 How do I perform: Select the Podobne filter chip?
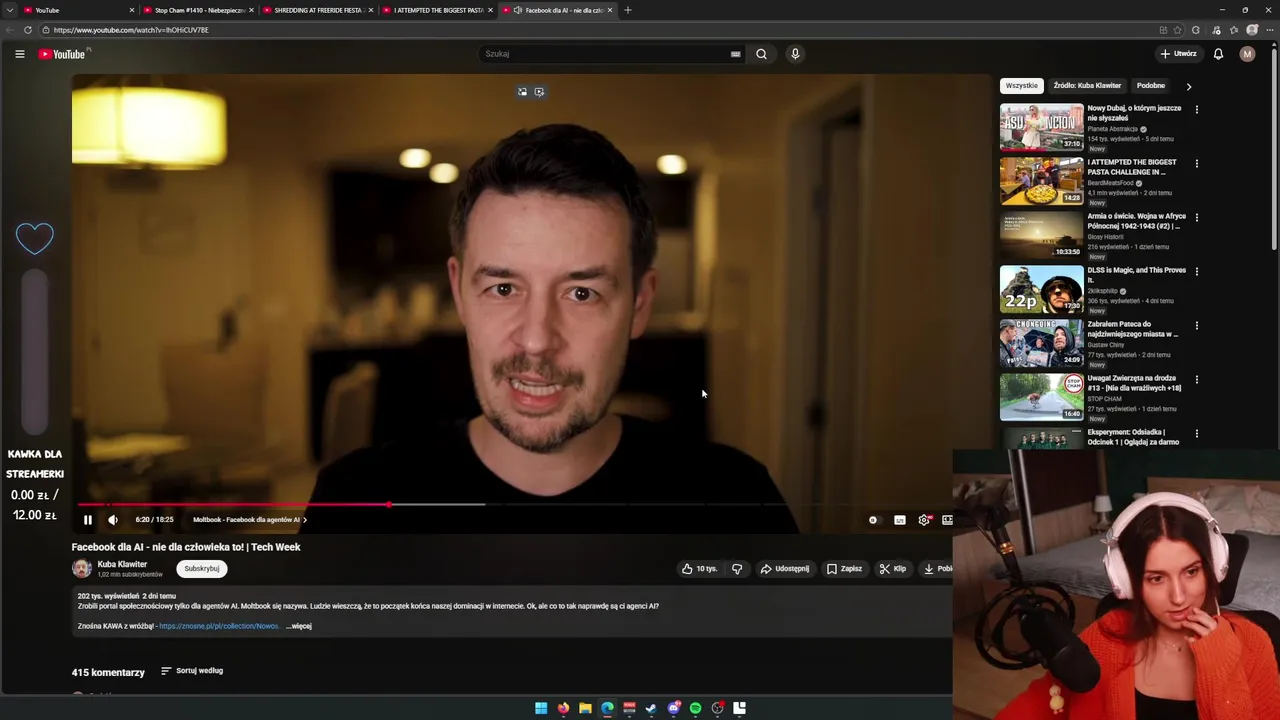coord(1151,86)
